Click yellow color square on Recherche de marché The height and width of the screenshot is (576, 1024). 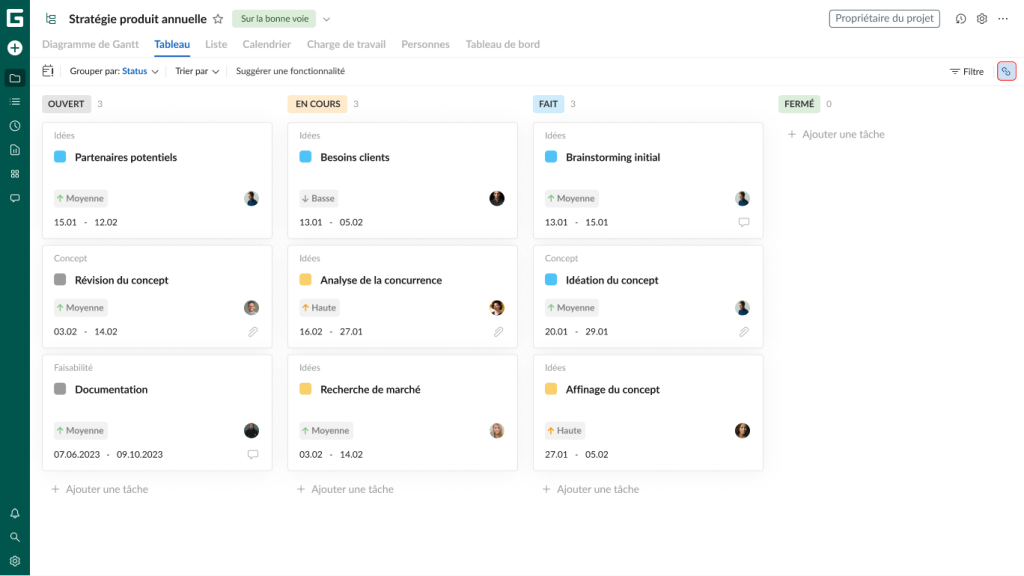306,389
